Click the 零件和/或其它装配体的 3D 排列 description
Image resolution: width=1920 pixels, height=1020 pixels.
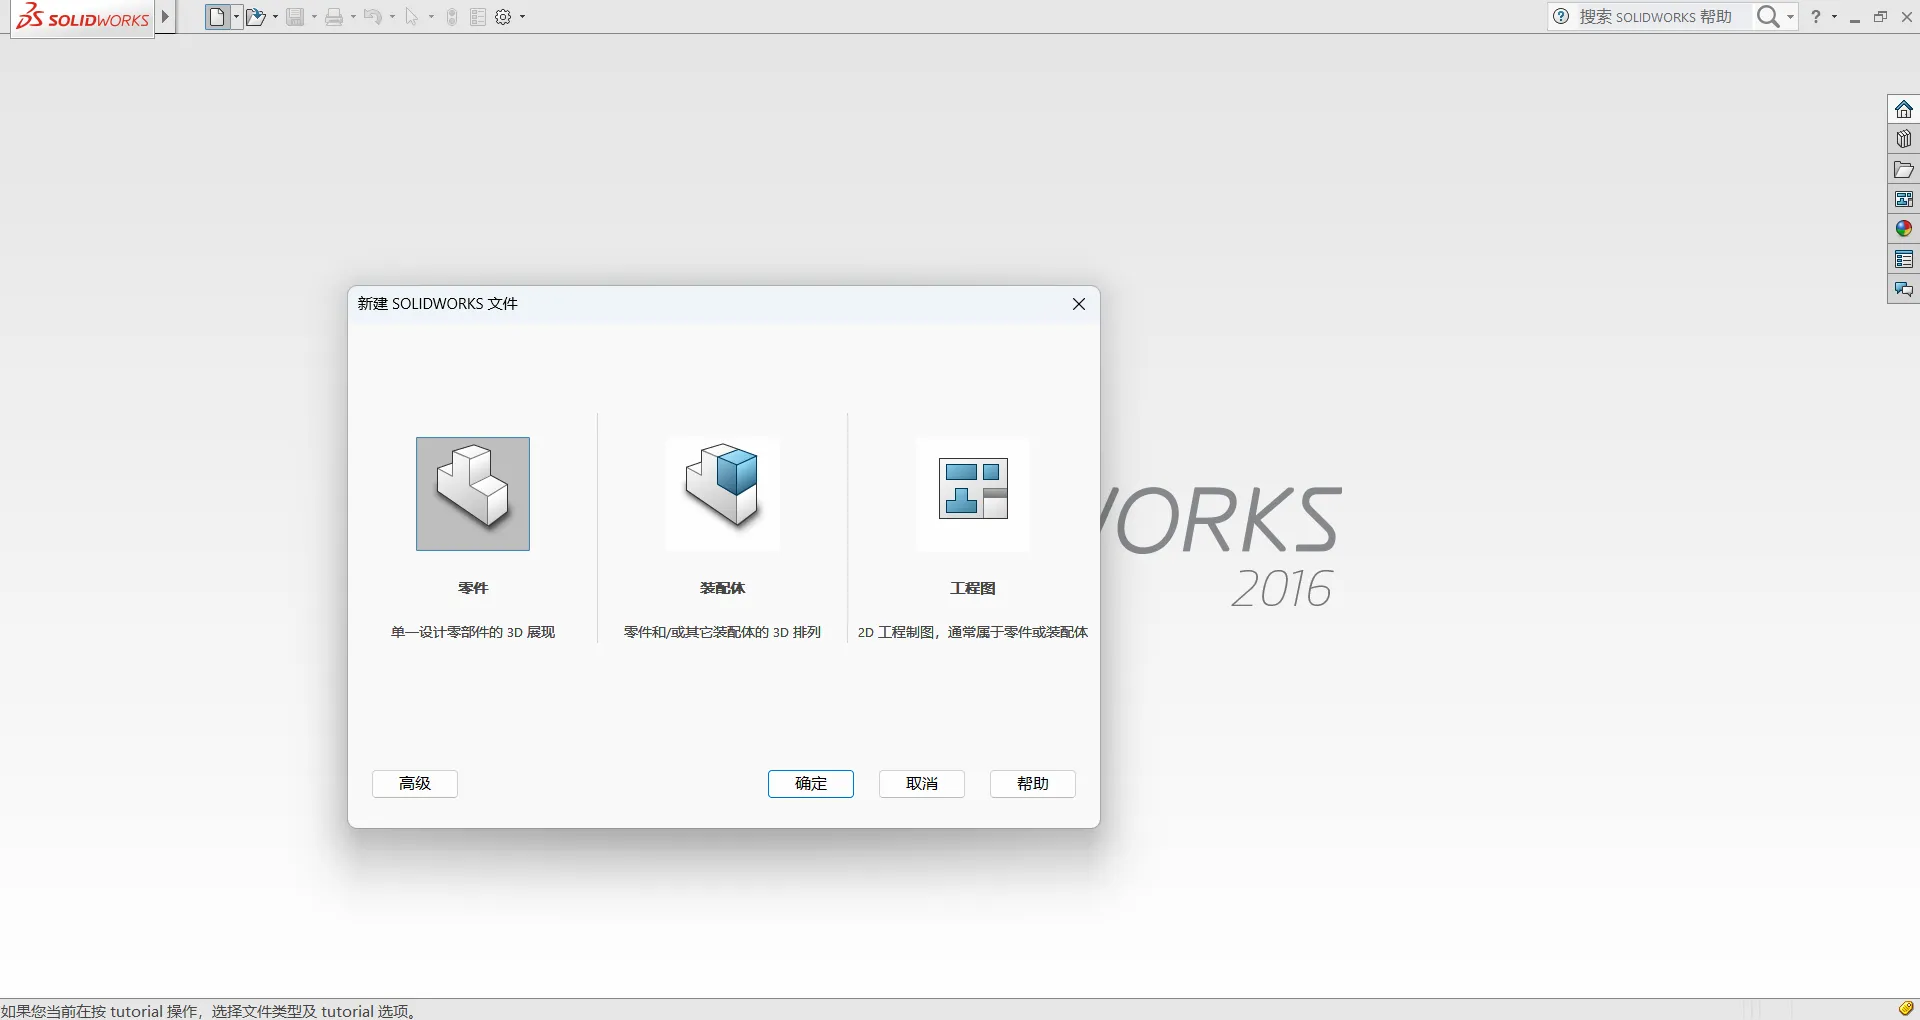coord(723,632)
